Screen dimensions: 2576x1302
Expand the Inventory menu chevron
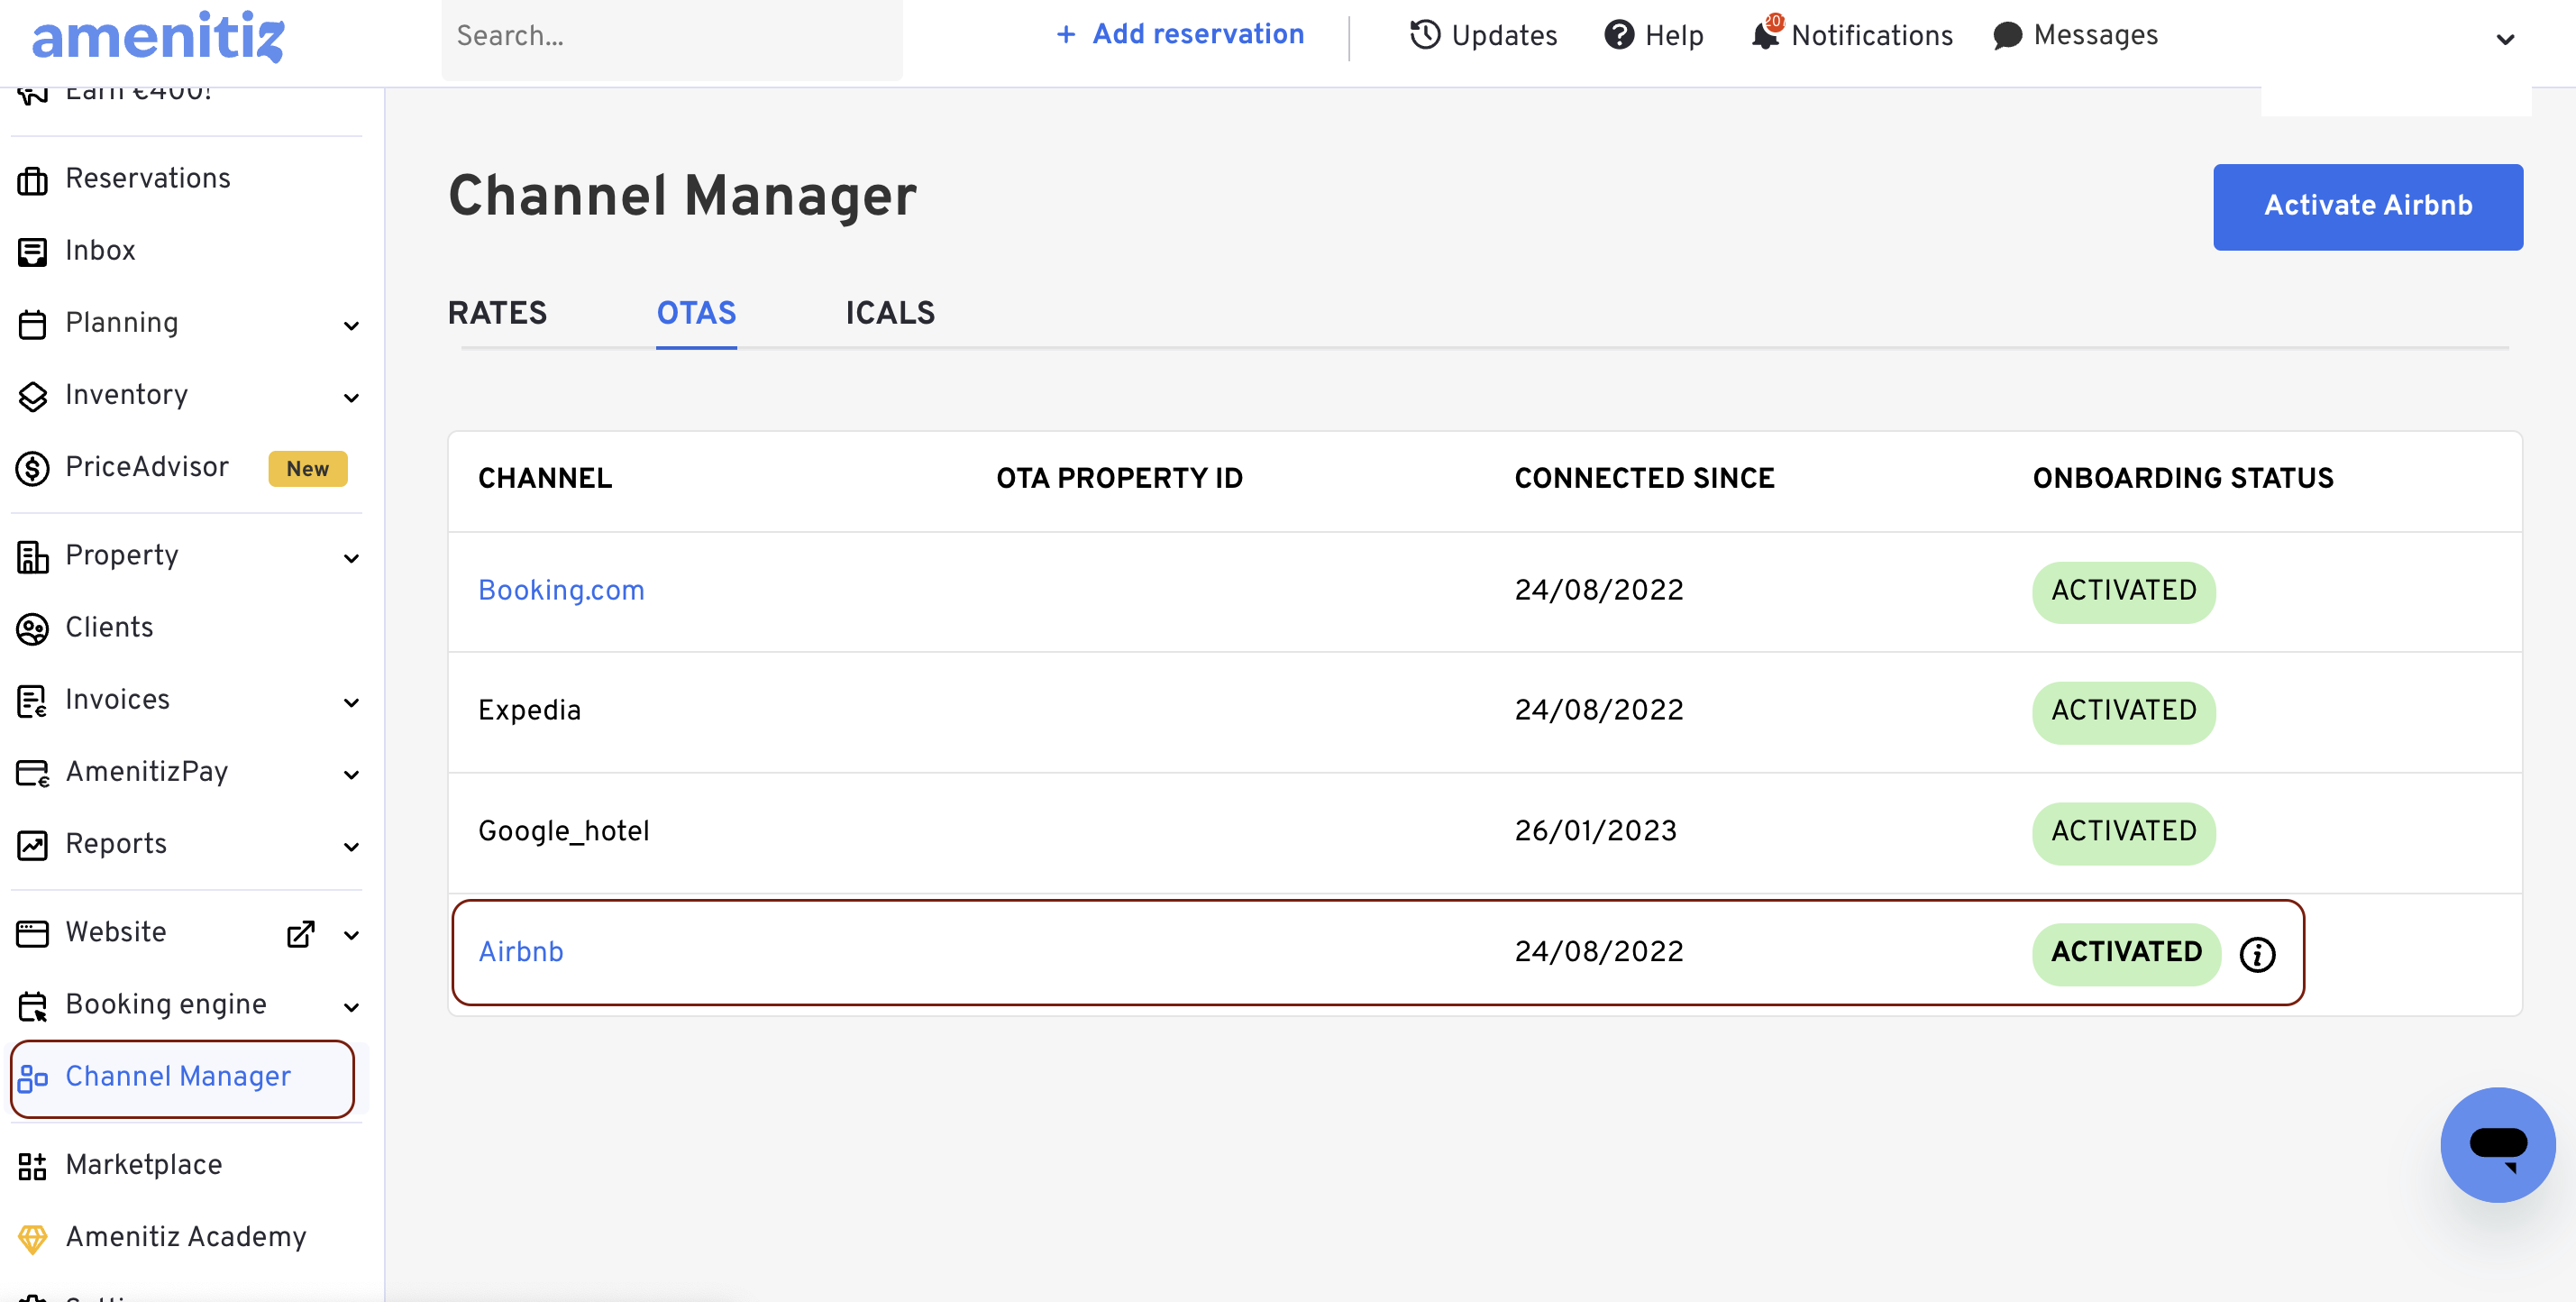[351, 398]
